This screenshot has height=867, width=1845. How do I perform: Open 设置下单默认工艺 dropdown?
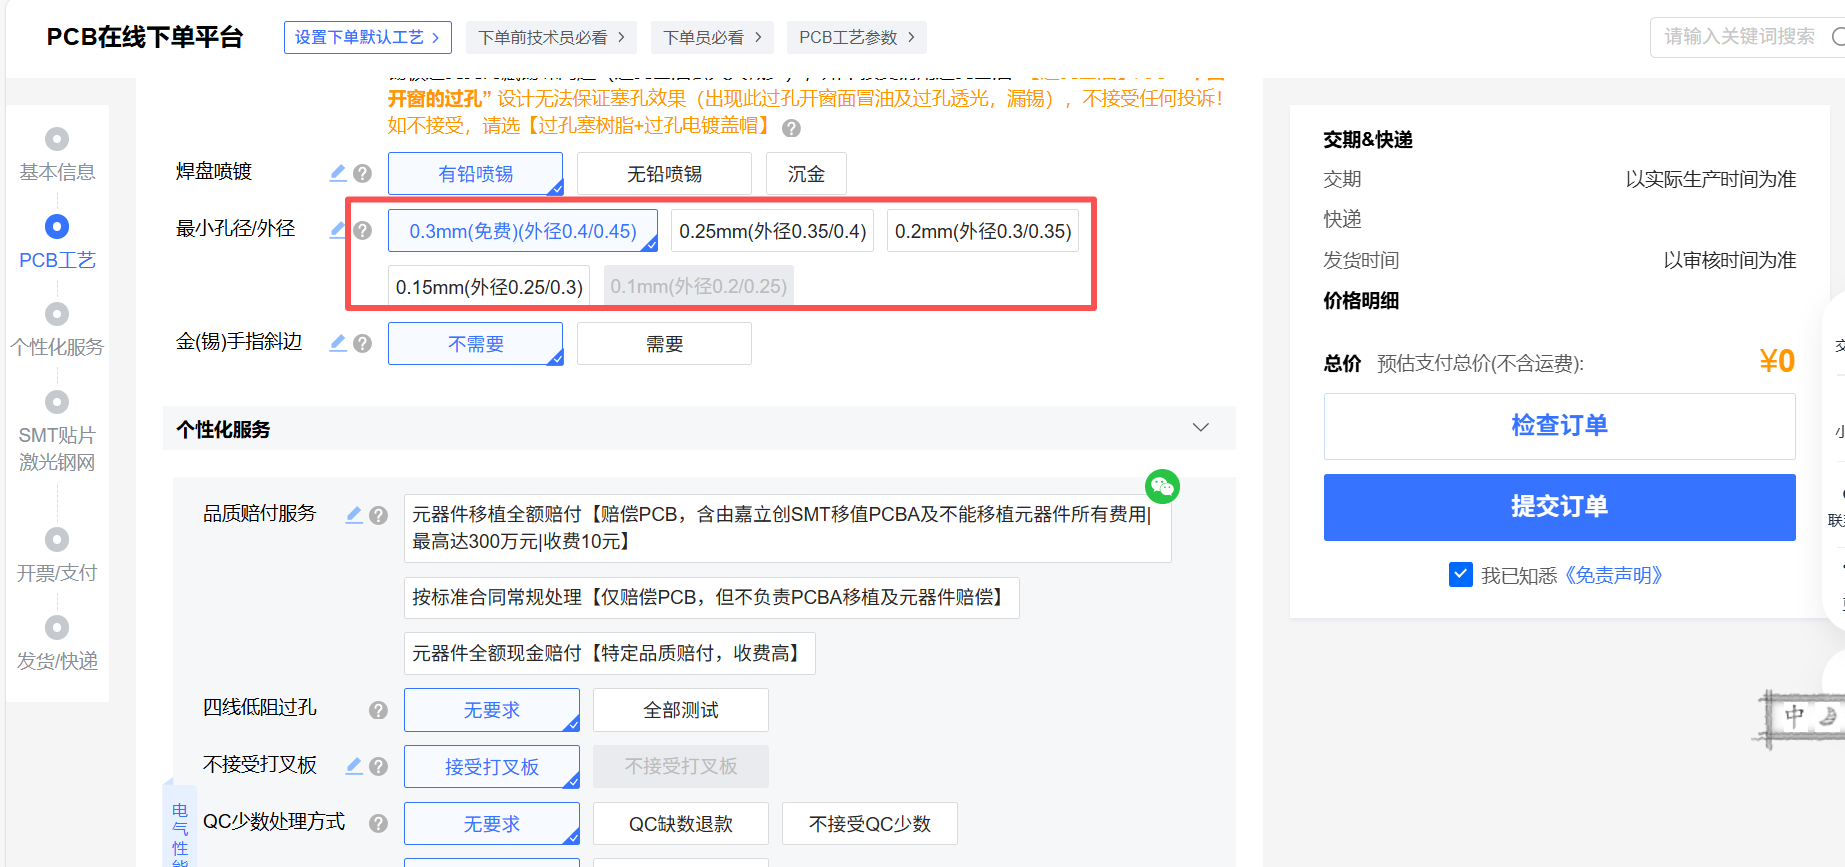click(367, 37)
